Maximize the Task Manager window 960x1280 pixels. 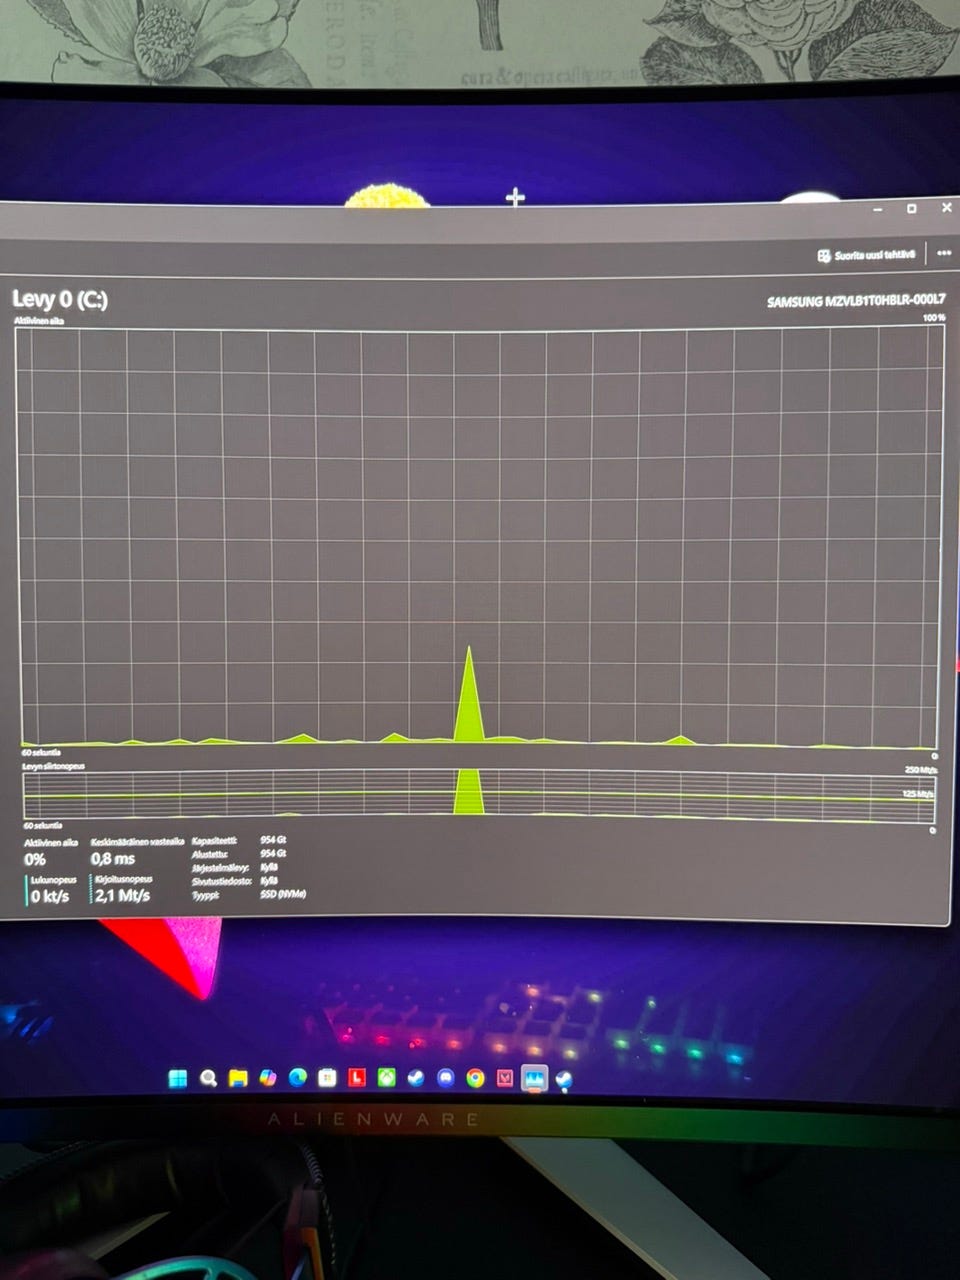pos(911,209)
